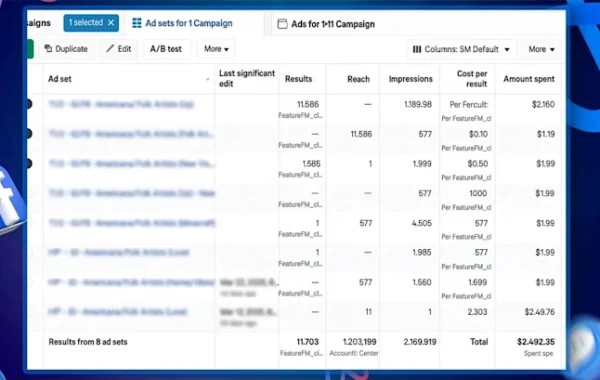The width and height of the screenshot is (600, 380).
Task: Click the ad sets grid icon
Action: click(x=137, y=23)
